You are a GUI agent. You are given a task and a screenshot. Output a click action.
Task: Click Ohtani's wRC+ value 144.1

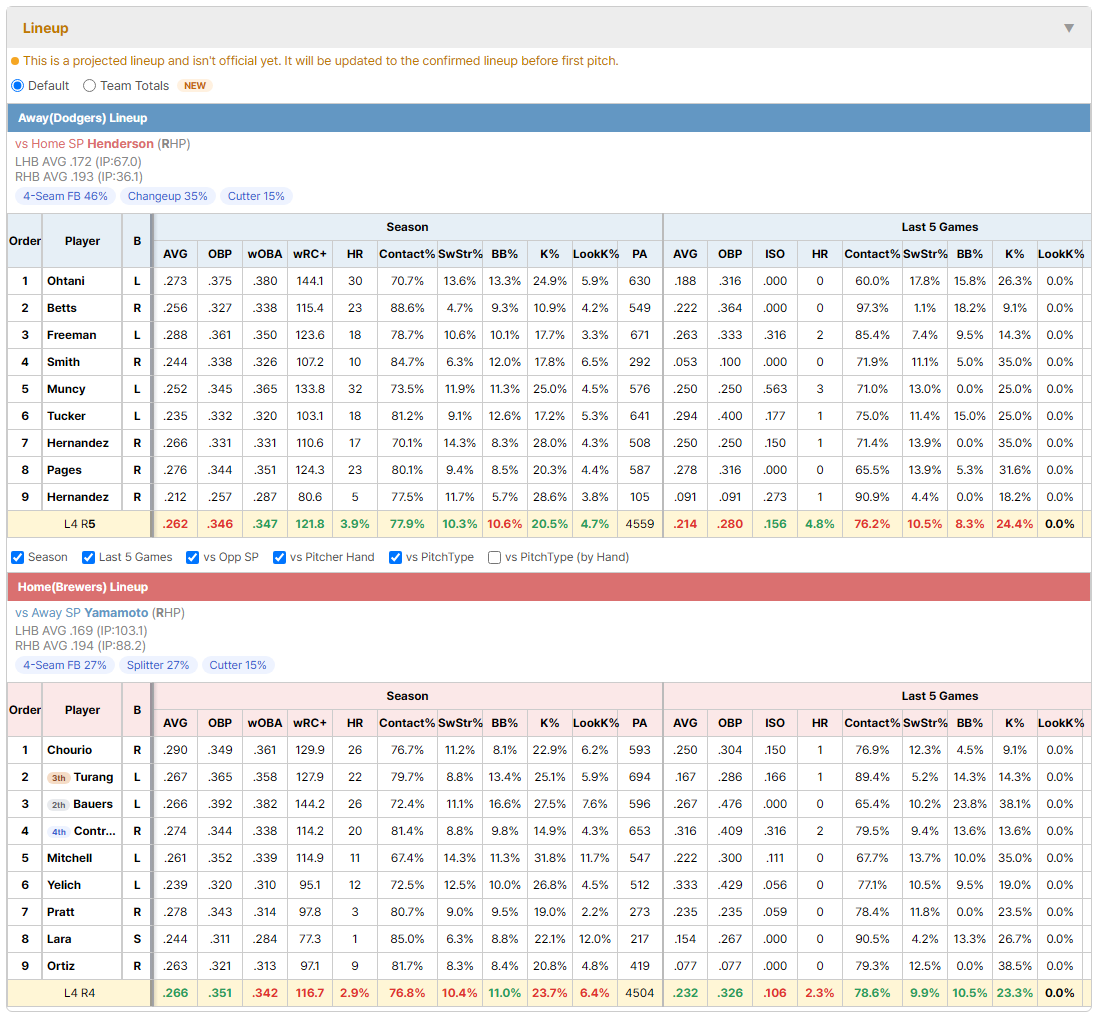(310, 281)
